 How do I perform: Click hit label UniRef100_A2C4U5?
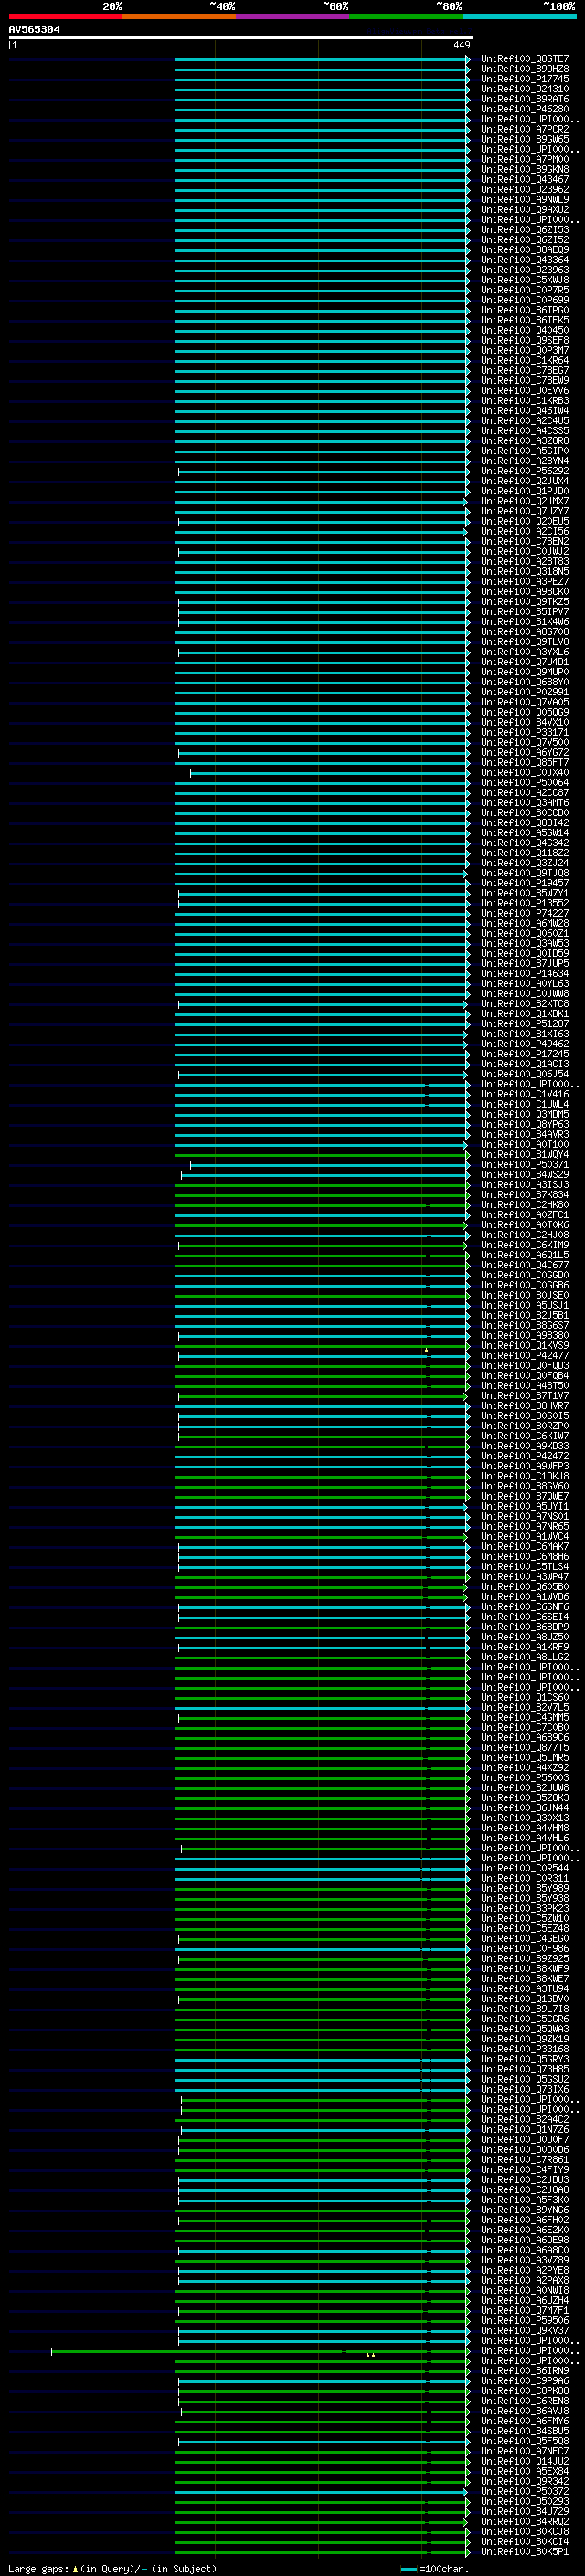[x=525, y=421]
